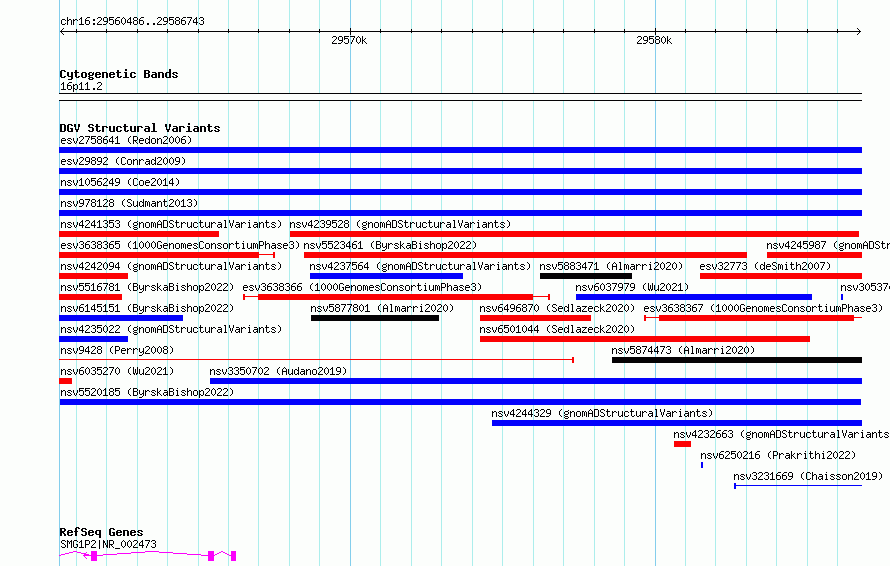Click the nsv6035270 (Wu2021) label
Screen dimensions: 890x566
[x=117, y=371]
